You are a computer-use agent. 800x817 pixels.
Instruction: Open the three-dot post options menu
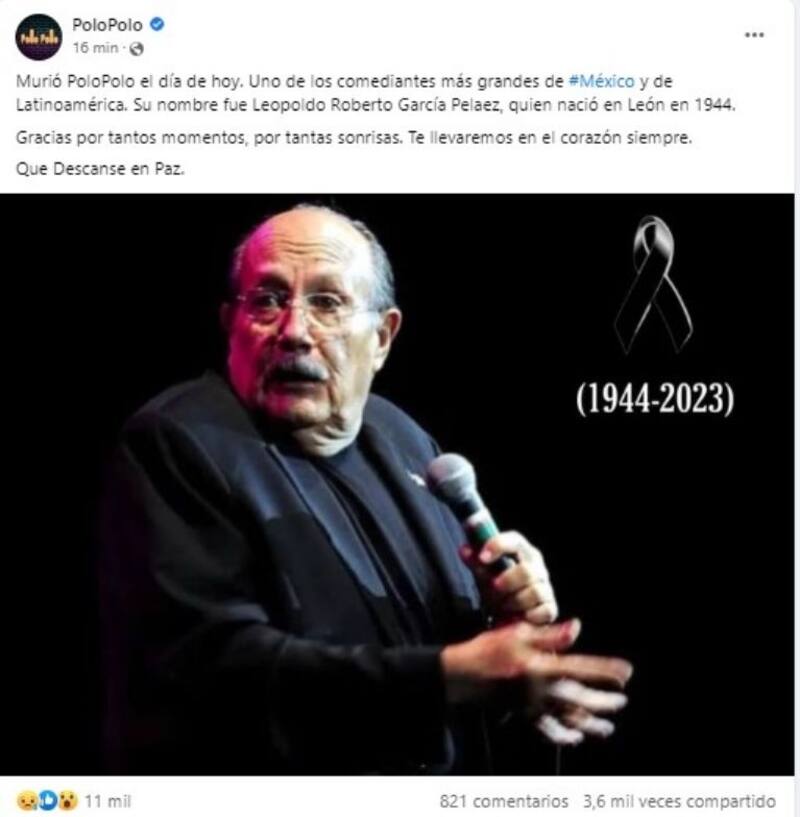point(754,35)
